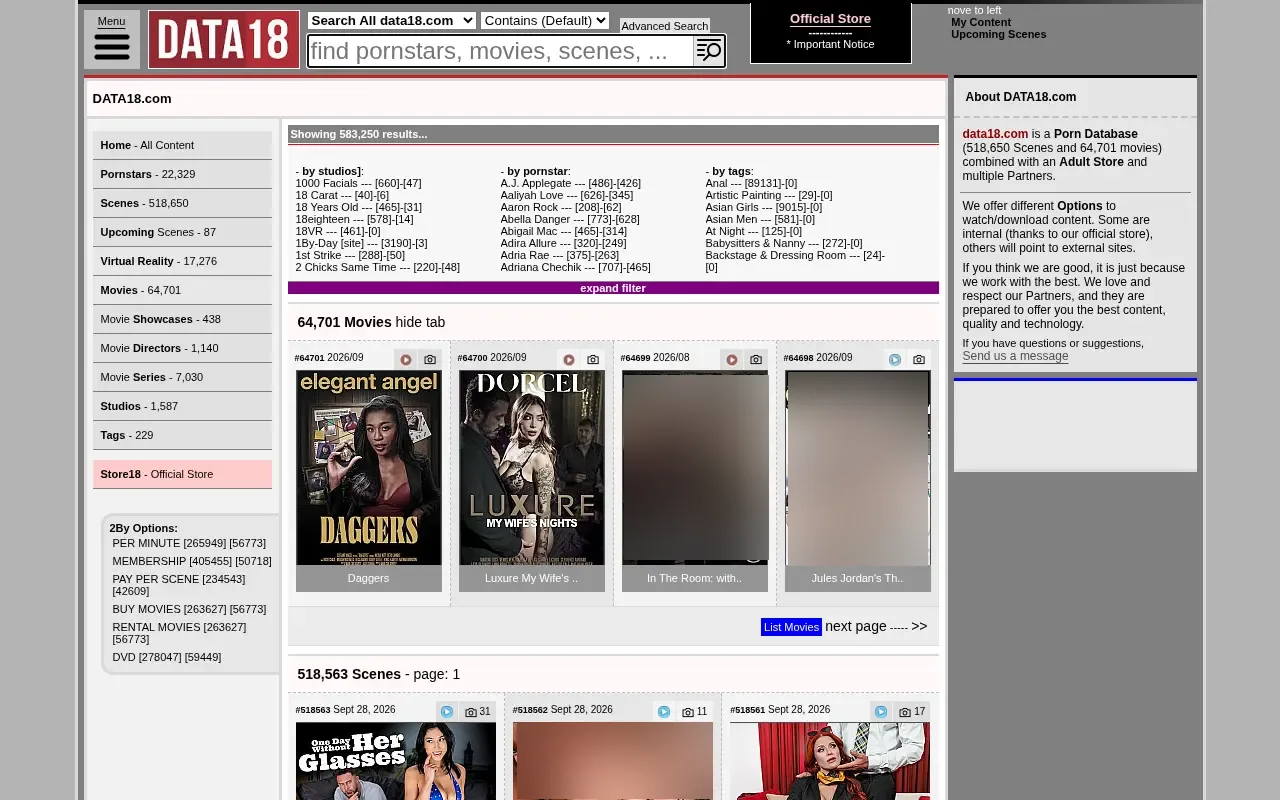The width and height of the screenshot is (1280, 800).
Task: Click the search magnifier list icon
Action: click(709, 51)
